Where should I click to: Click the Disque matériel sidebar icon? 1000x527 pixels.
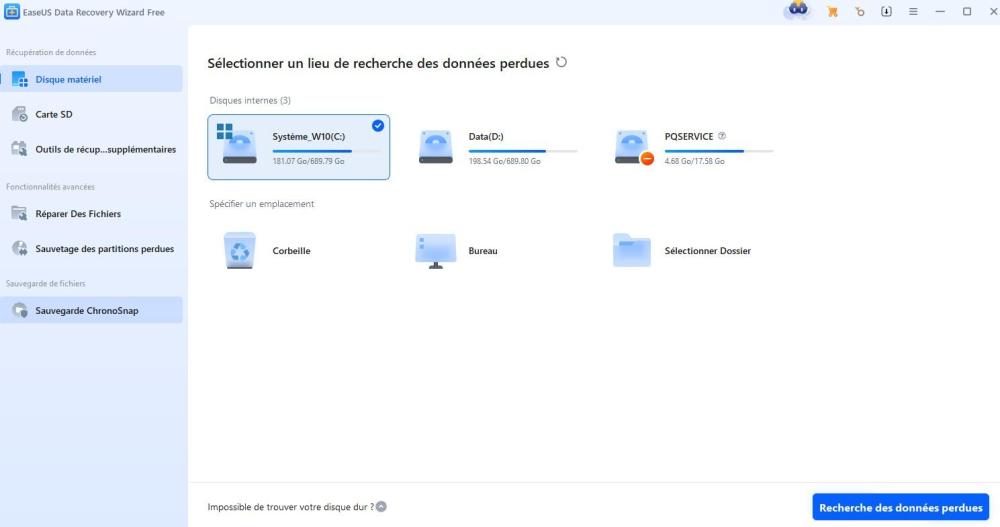(20, 80)
